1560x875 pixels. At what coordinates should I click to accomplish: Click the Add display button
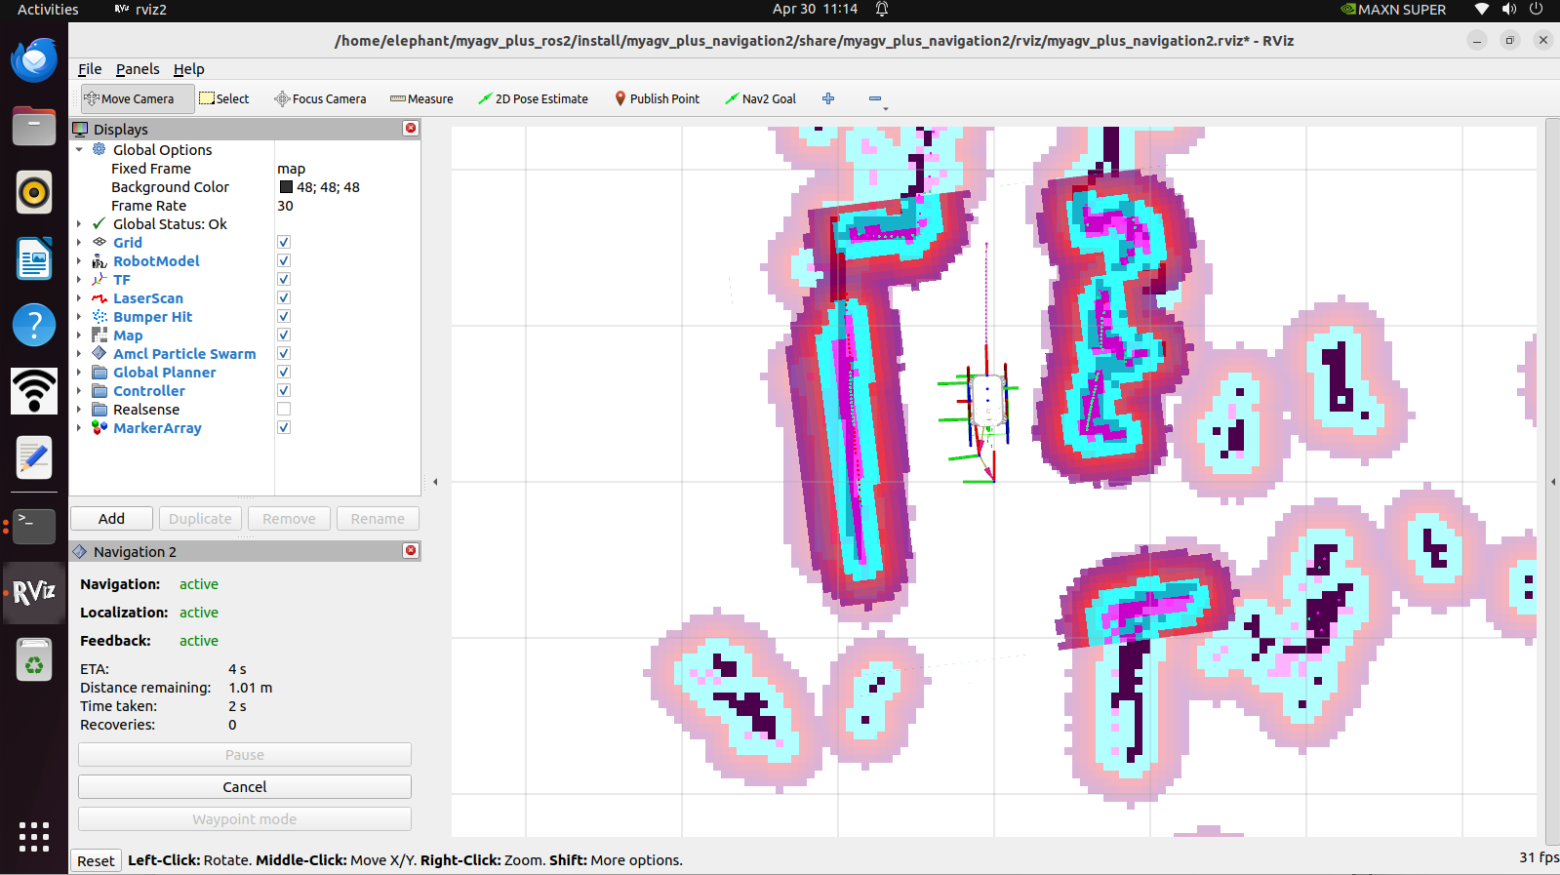(x=111, y=519)
